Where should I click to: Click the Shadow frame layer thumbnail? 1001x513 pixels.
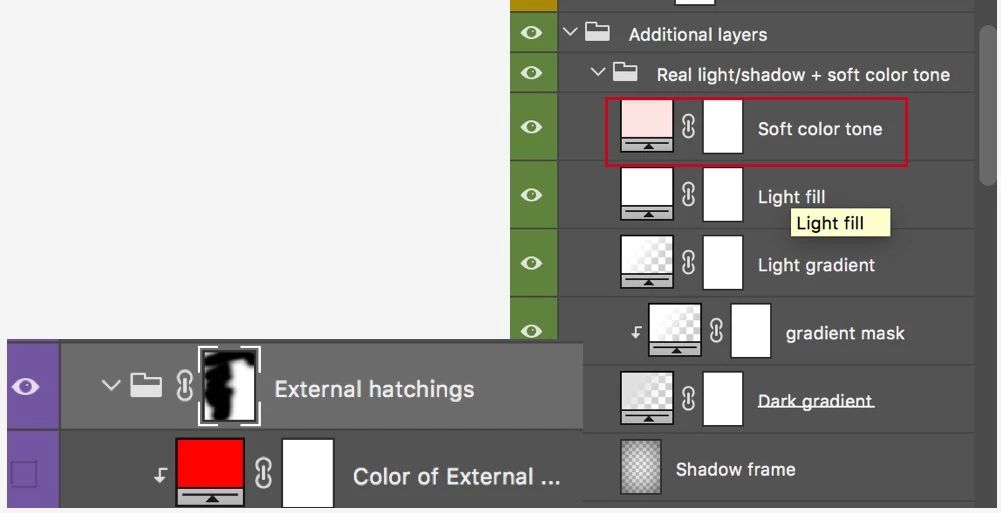641,467
